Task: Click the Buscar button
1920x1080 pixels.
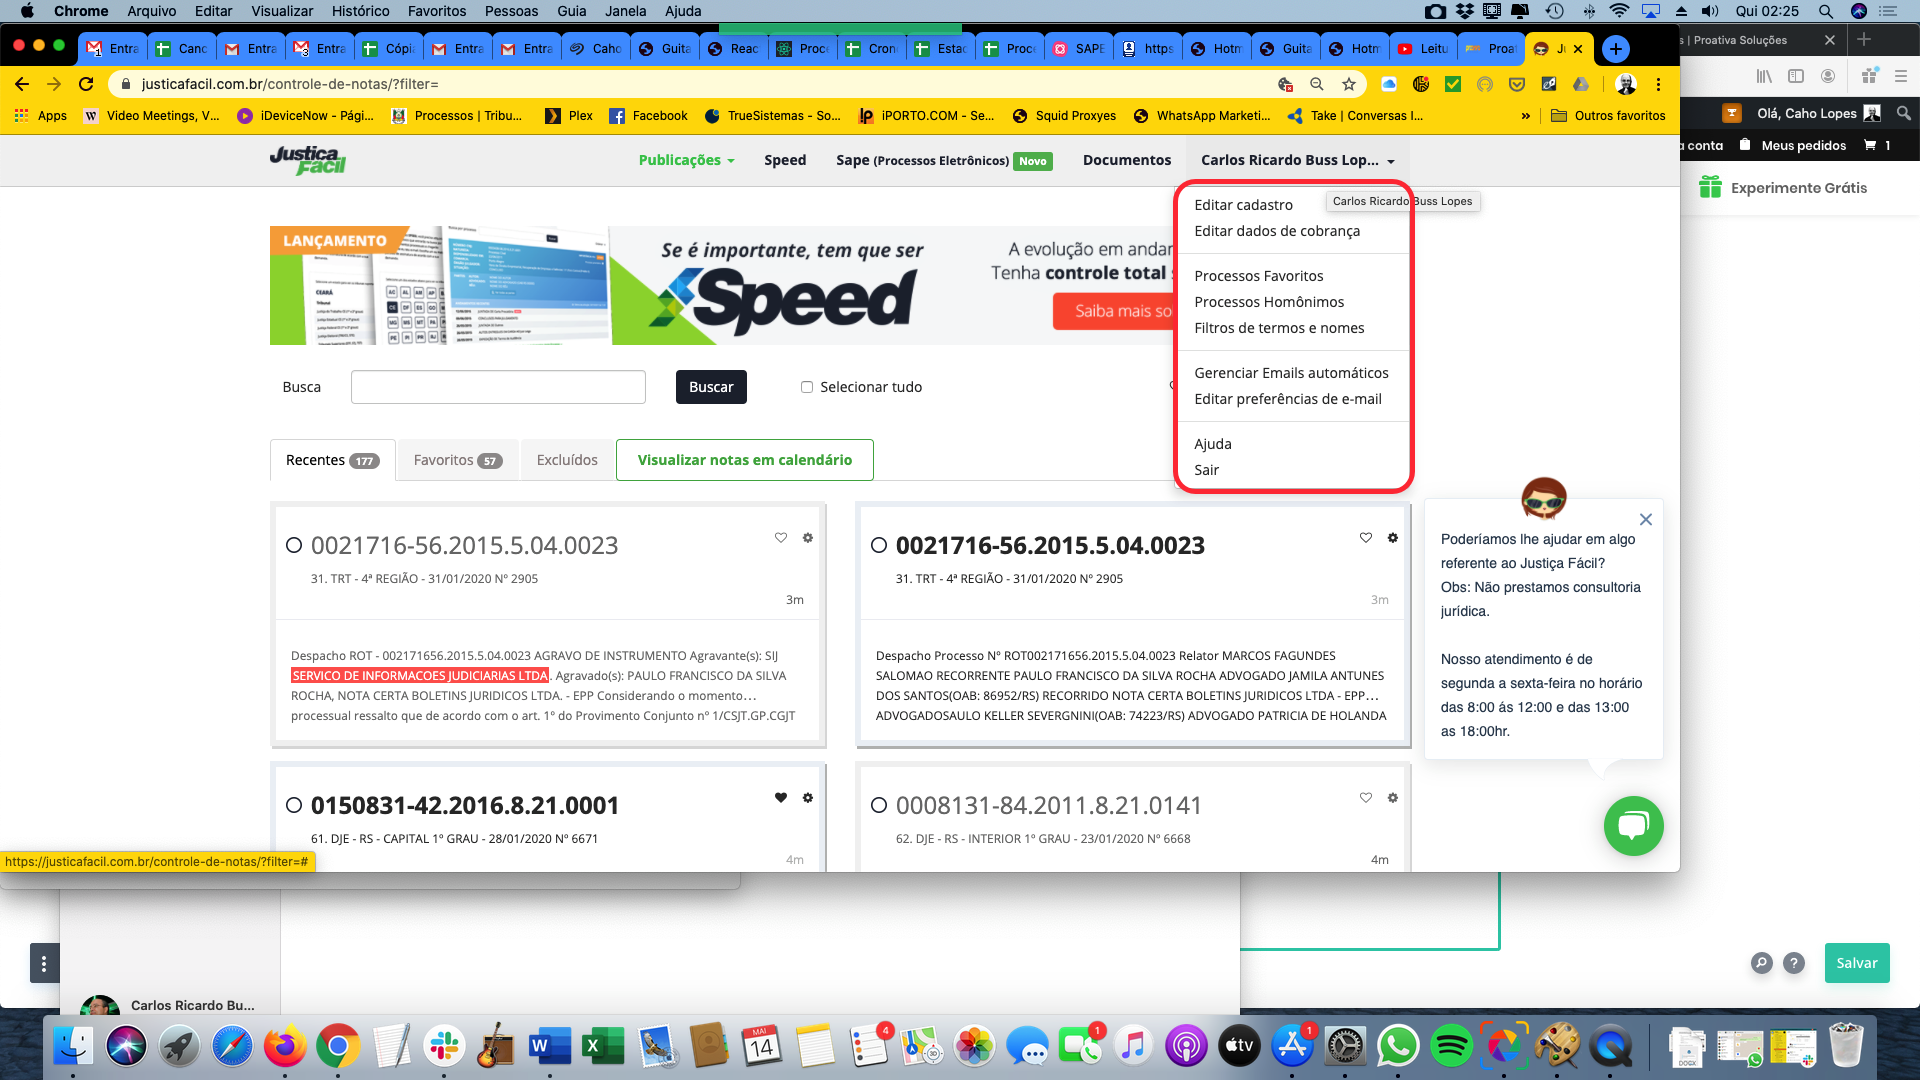Action: coord(711,387)
